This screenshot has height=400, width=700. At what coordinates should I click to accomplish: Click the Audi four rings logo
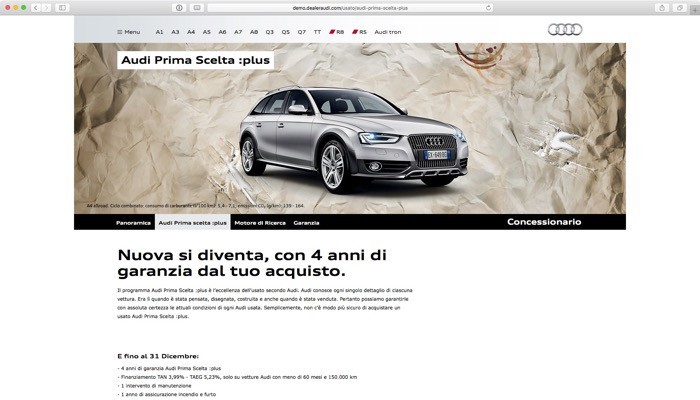pos(565,29)
